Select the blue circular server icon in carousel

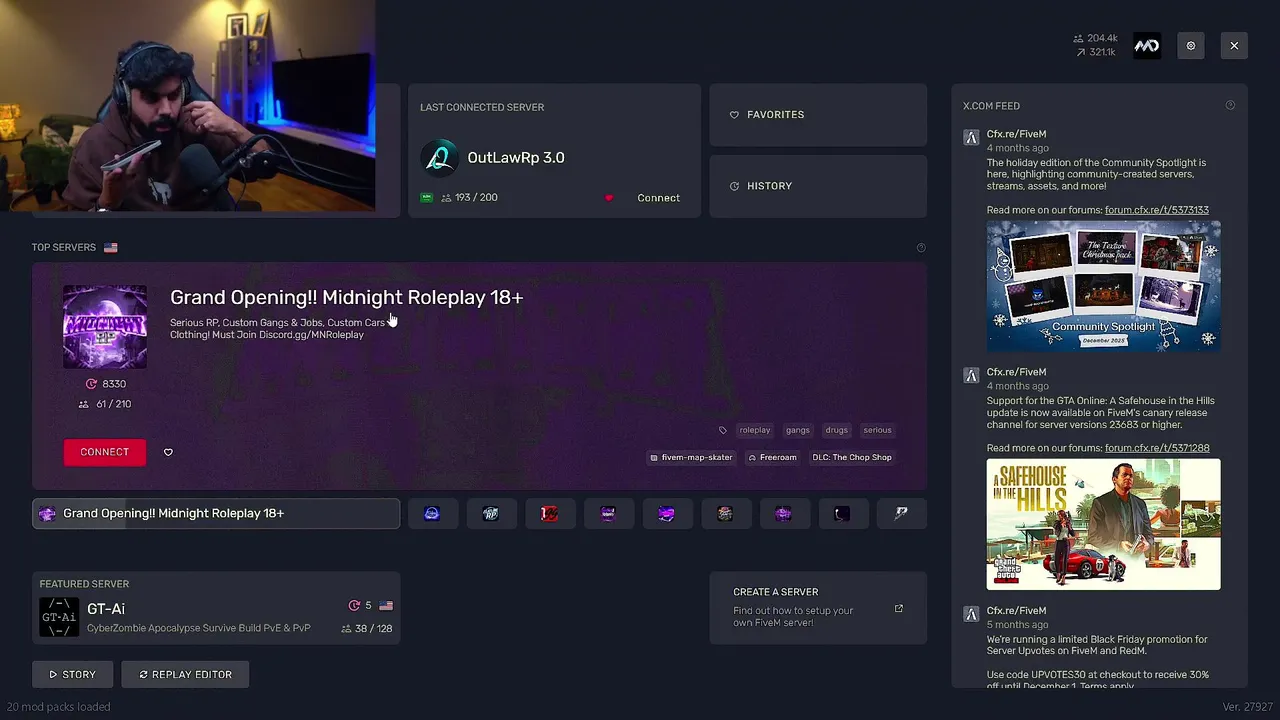[x=432, y=513]
